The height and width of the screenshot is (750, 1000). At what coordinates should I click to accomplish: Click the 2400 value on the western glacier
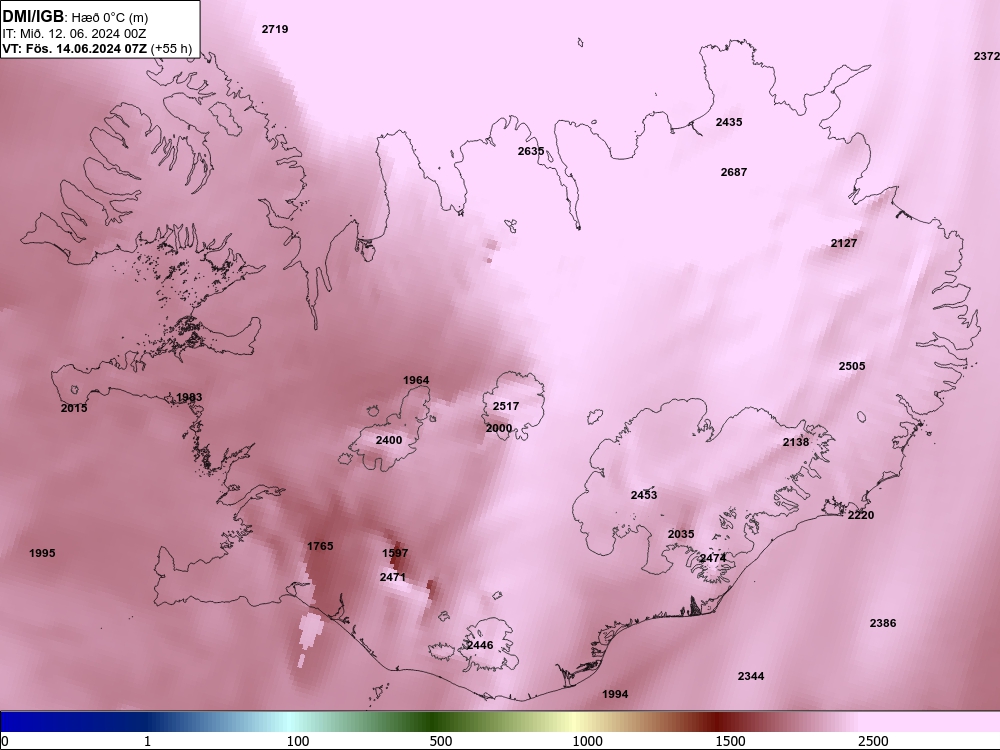tap(388, 440)
